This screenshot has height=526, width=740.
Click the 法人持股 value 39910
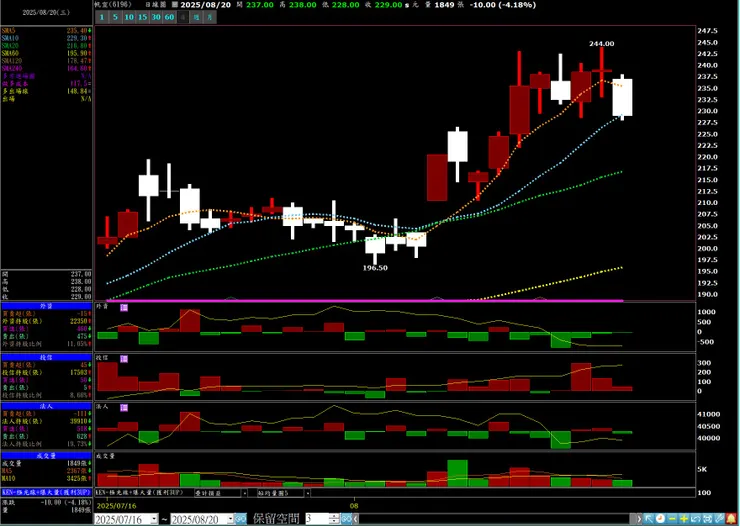click(78, 421)
